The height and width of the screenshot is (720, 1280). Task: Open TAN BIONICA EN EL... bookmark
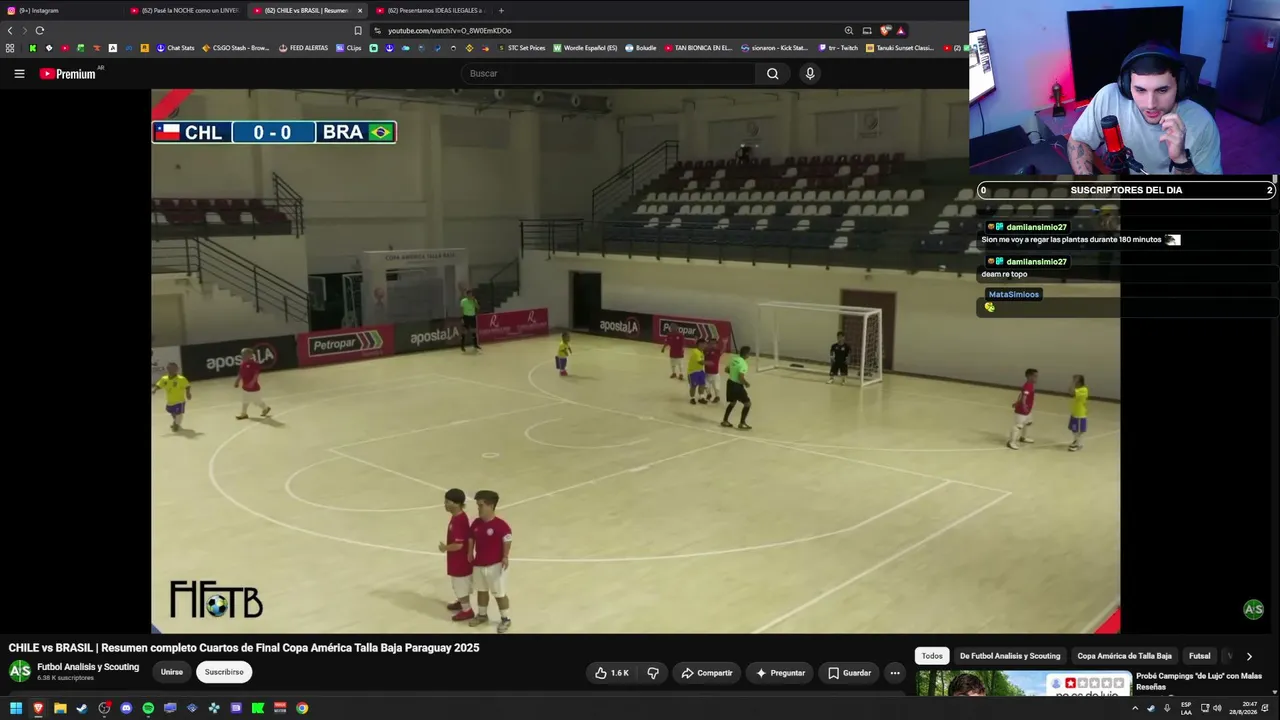[x=698, y=48]
